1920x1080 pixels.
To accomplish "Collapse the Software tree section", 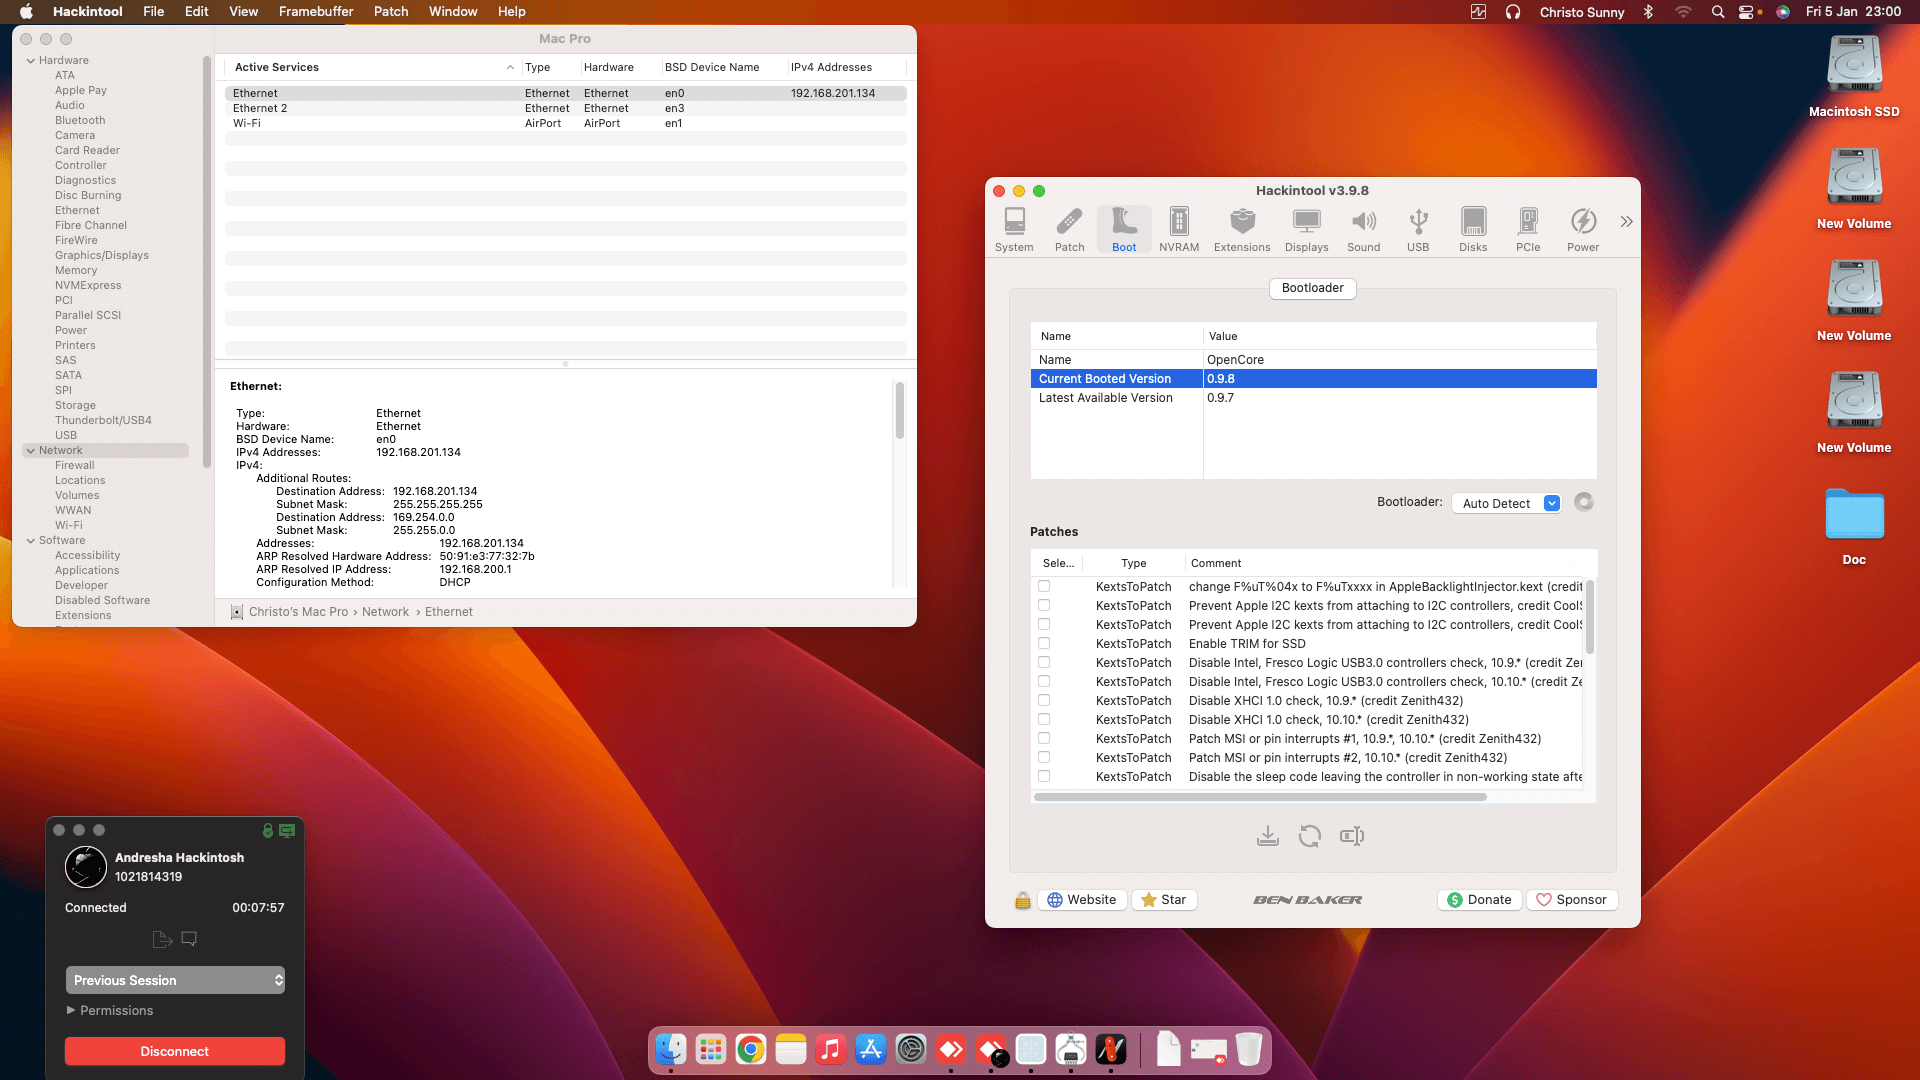I will [x=31, y=541].
